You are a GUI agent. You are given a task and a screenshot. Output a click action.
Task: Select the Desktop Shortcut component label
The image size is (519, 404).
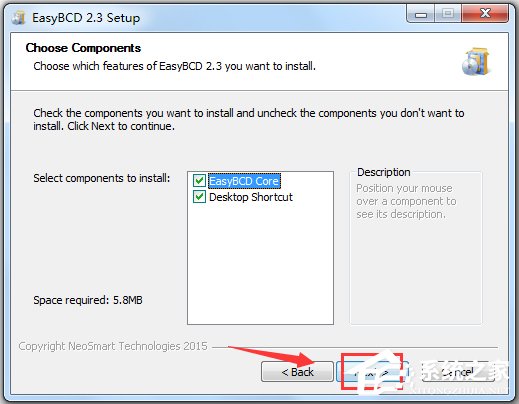pos(251,197)
